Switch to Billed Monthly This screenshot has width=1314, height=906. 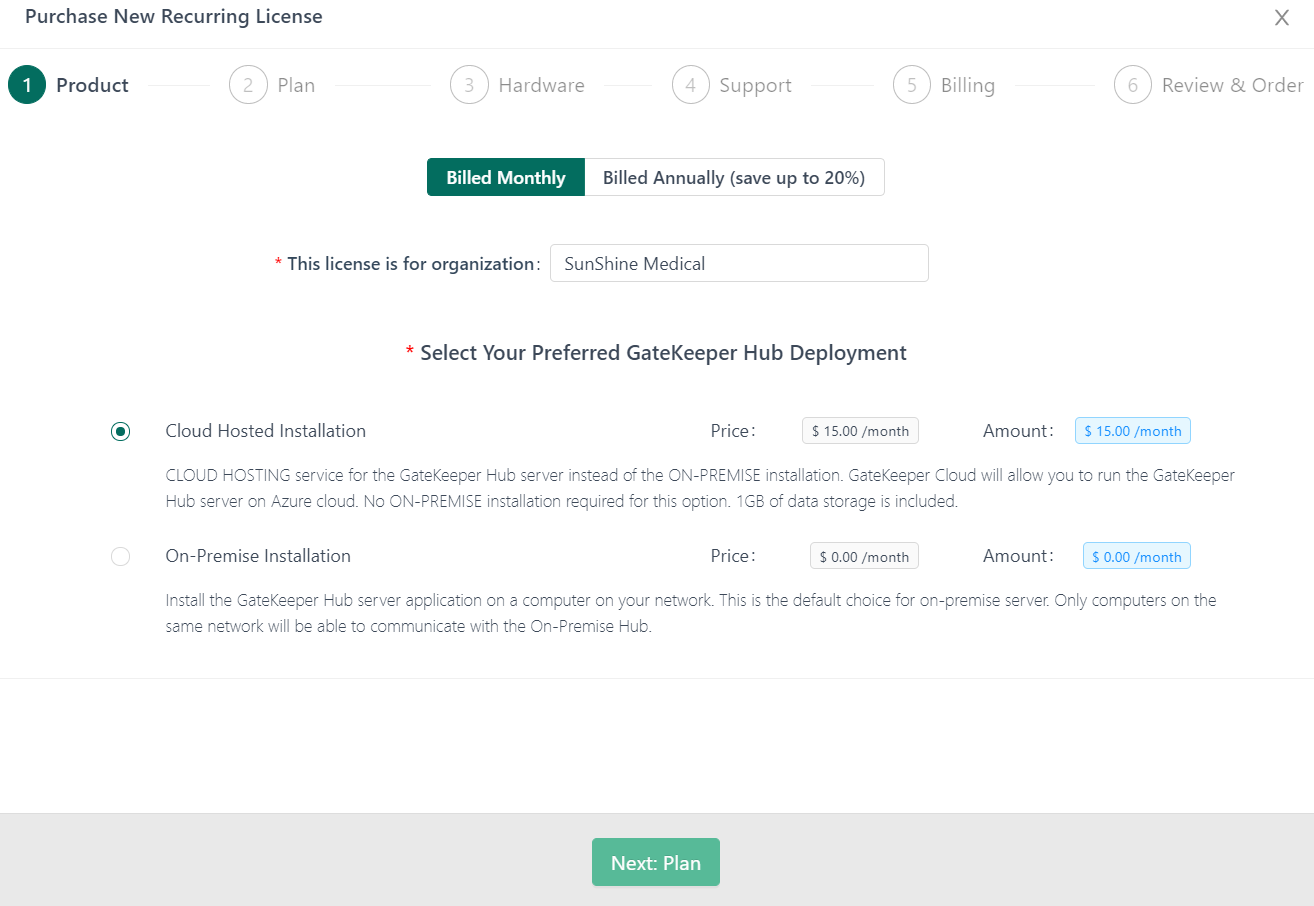click(506, 178)
